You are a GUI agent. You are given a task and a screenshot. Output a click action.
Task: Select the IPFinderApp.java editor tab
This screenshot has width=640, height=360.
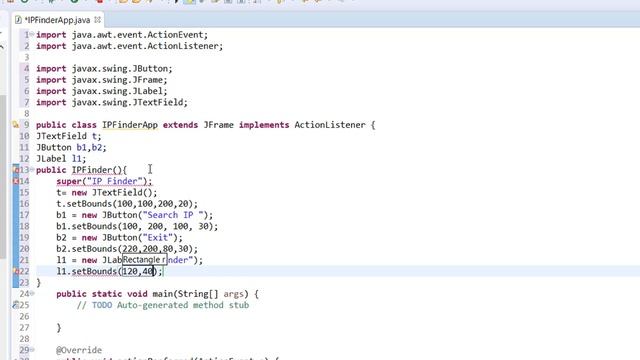(57, 20)
